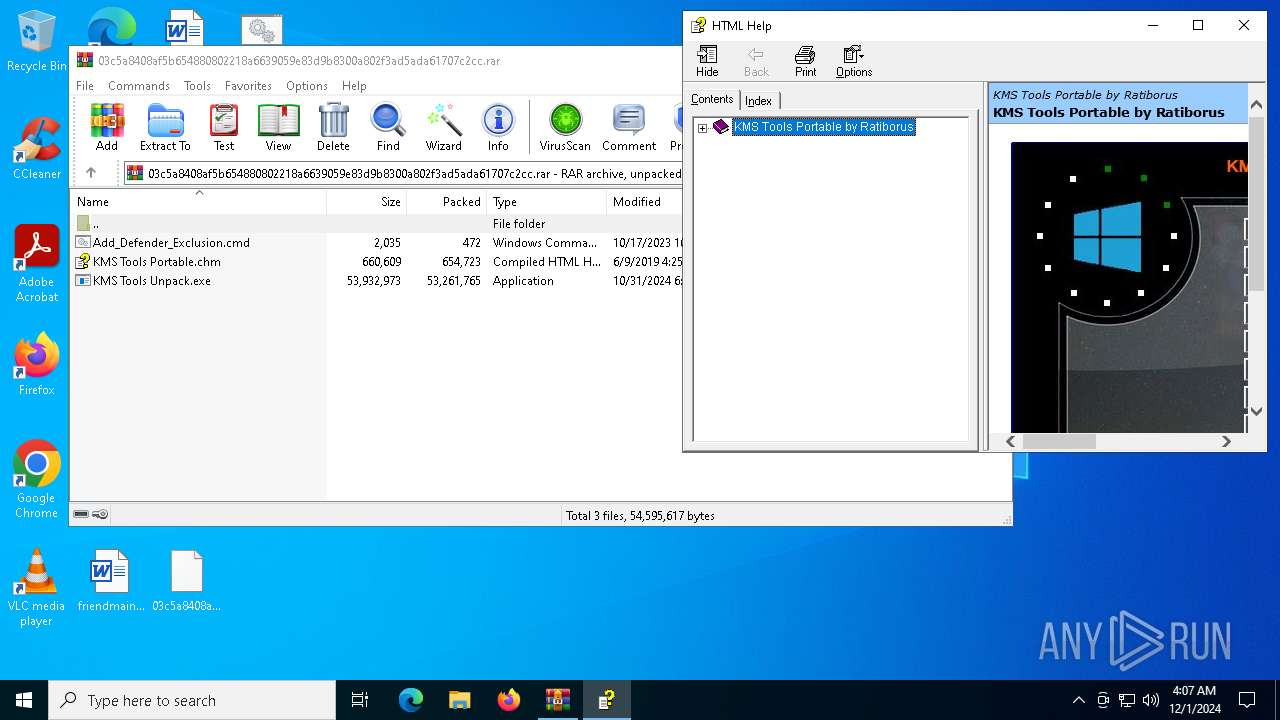Open the Commands menu
Viewport: 1280px width, 720px height.
139,86
